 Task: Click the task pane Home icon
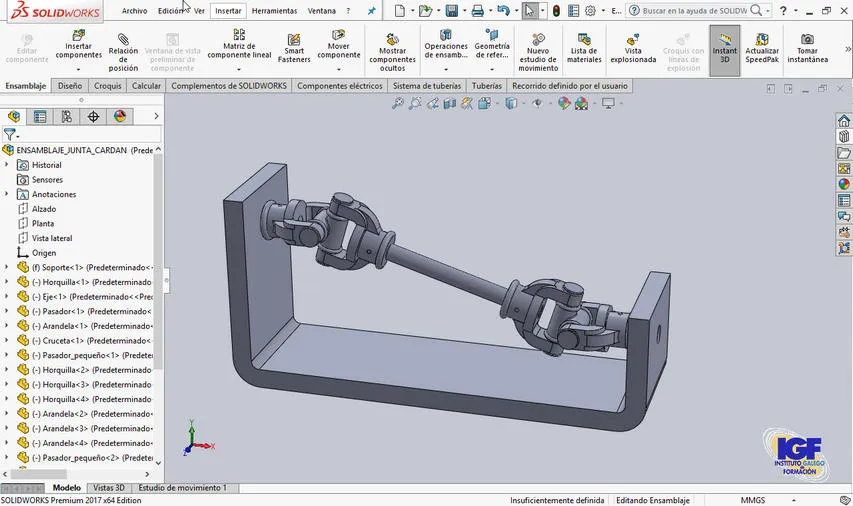click(844, 121)
